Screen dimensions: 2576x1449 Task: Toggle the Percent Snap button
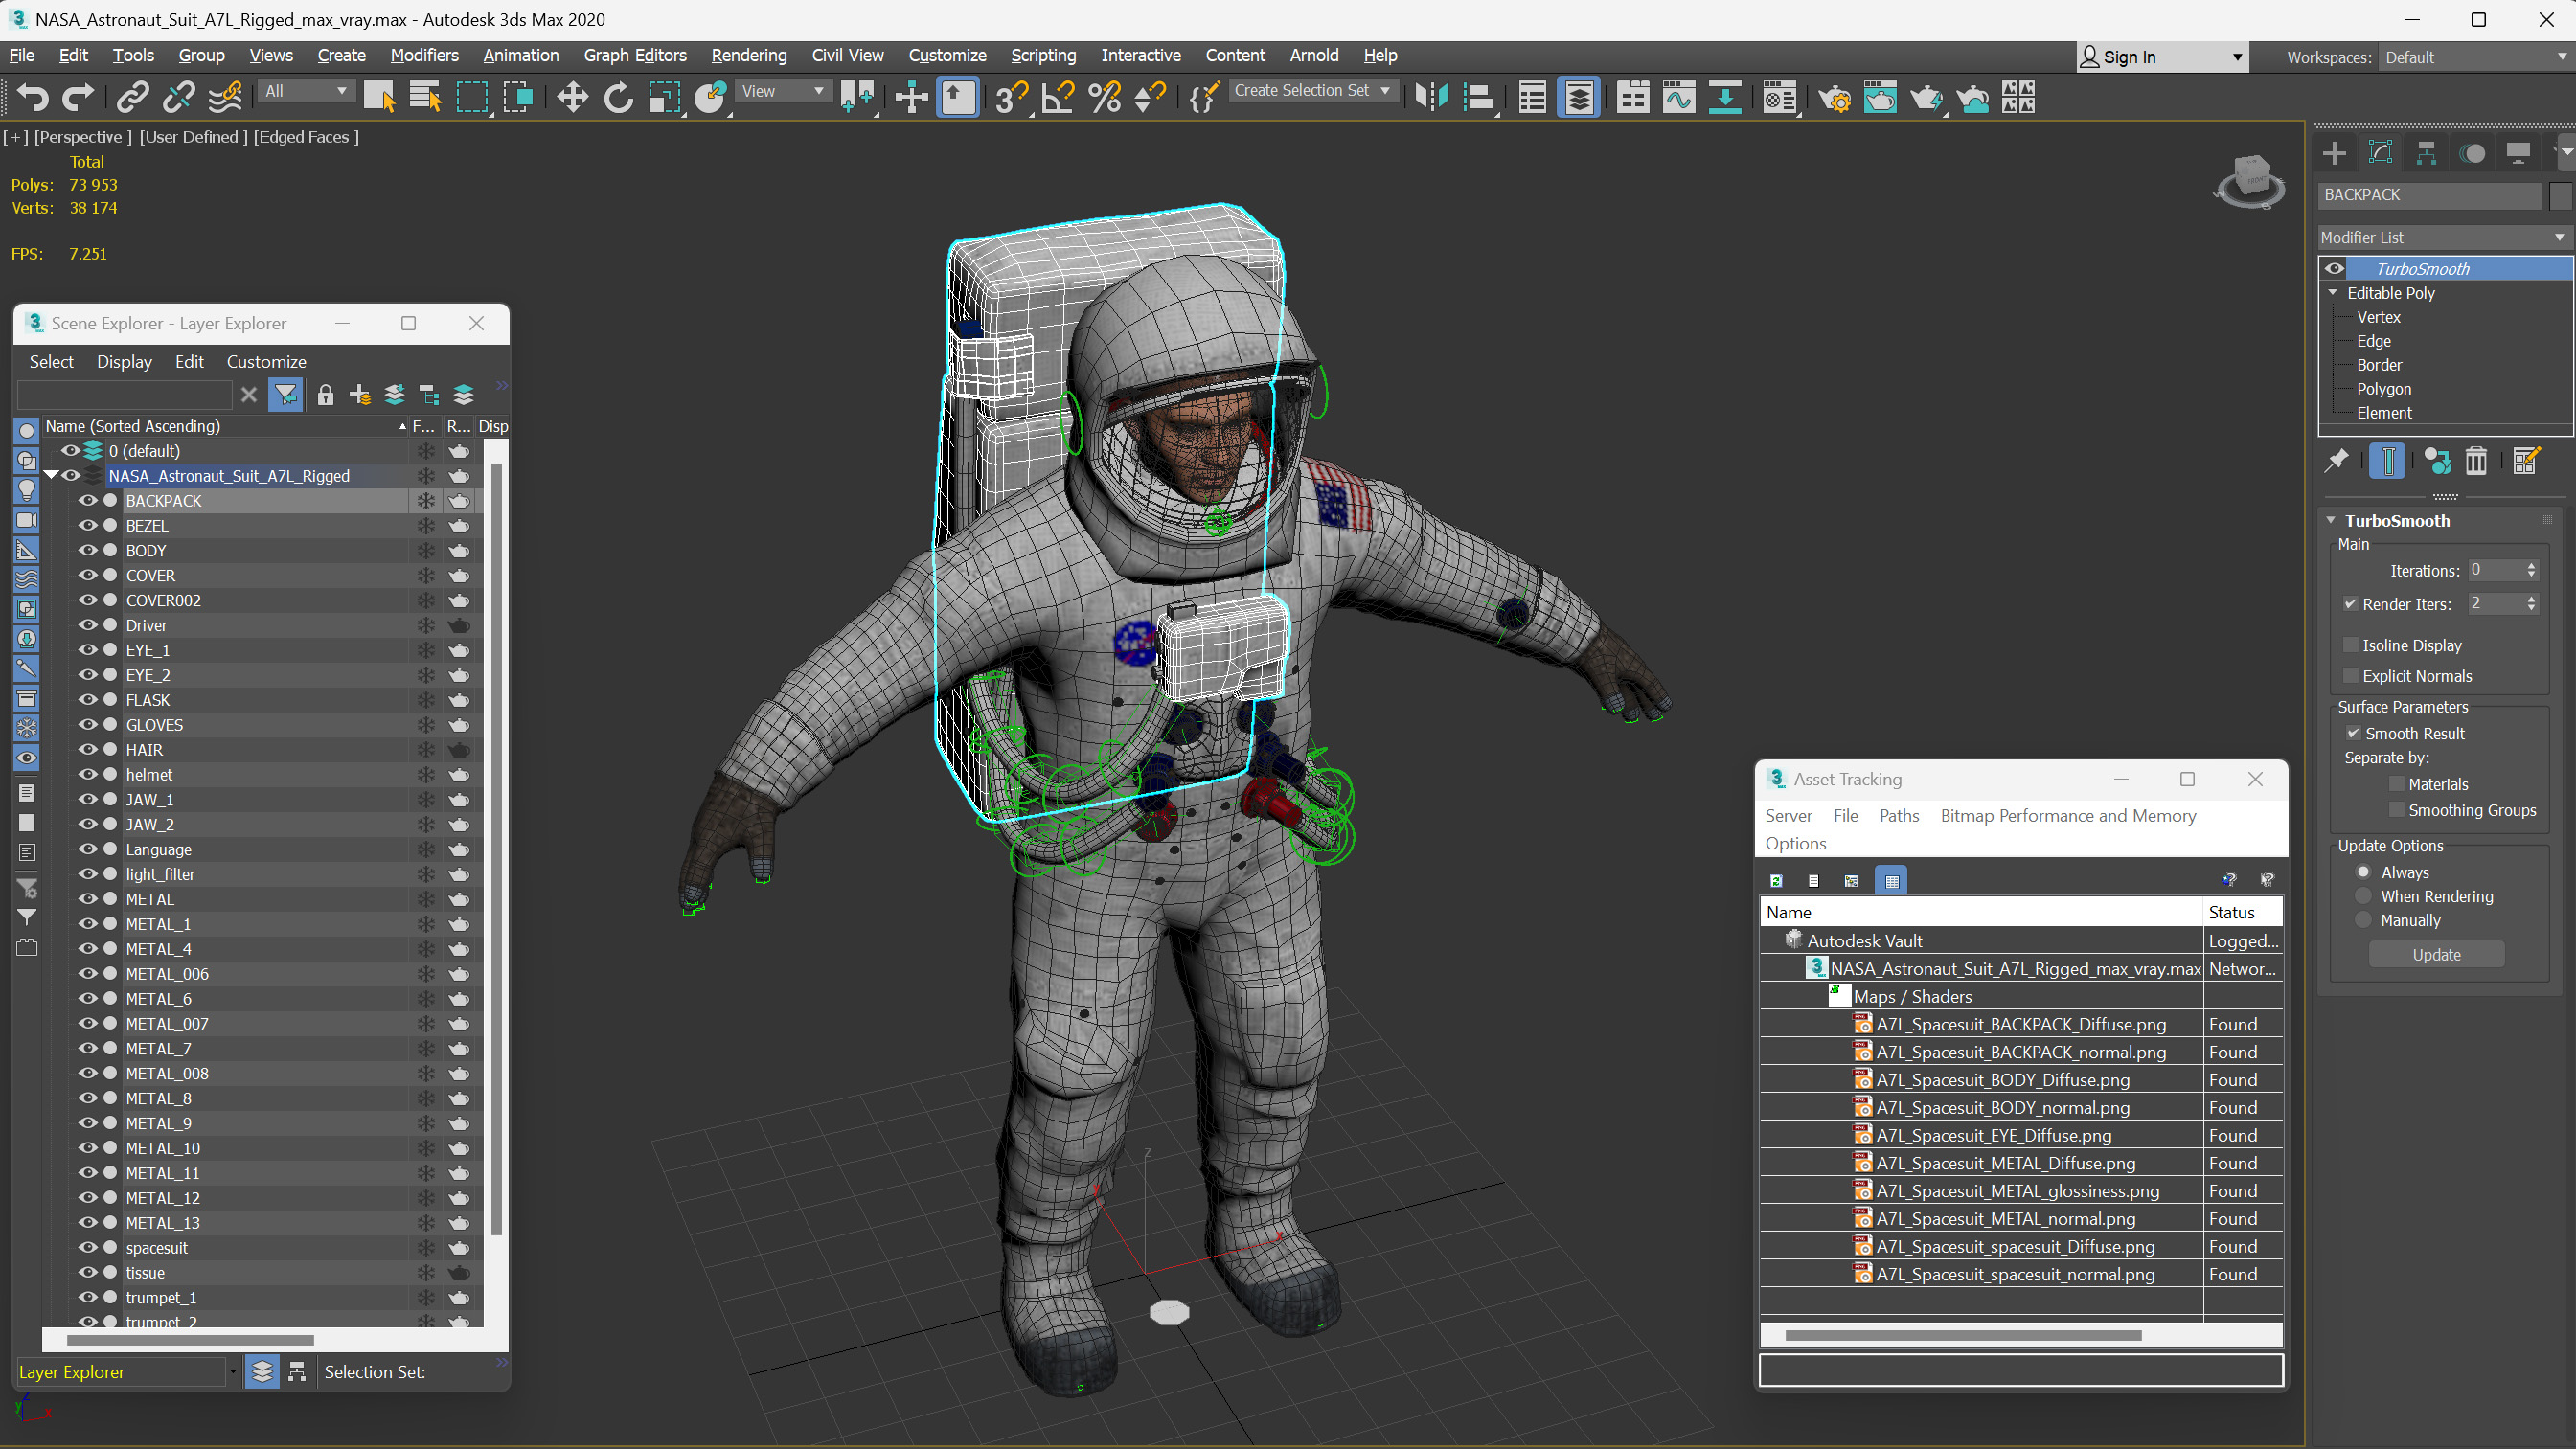click(1104, 97)
